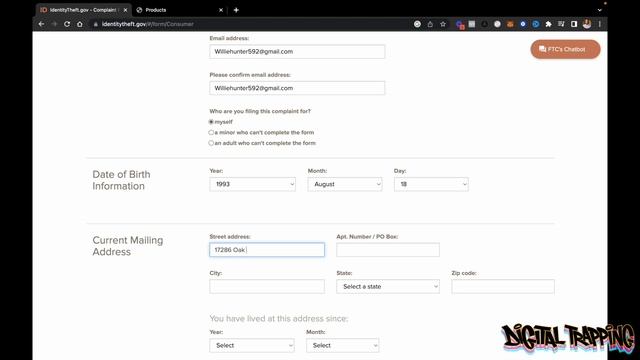Image resolution: width=640 pixels, height=360 pixels.
Task: Open the user profile avatar
Action: click(x=587, y=24)
